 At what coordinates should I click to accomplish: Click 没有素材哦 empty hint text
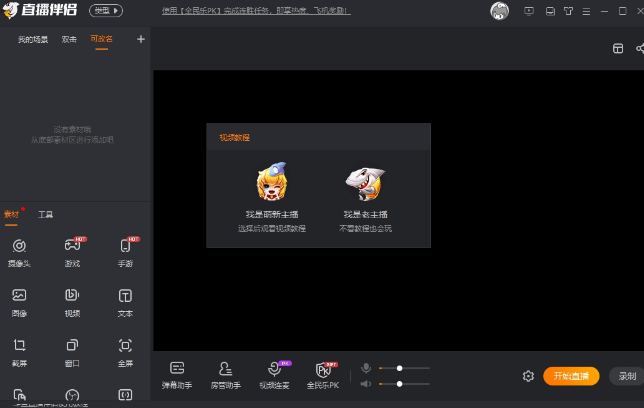tap(72, 129)
